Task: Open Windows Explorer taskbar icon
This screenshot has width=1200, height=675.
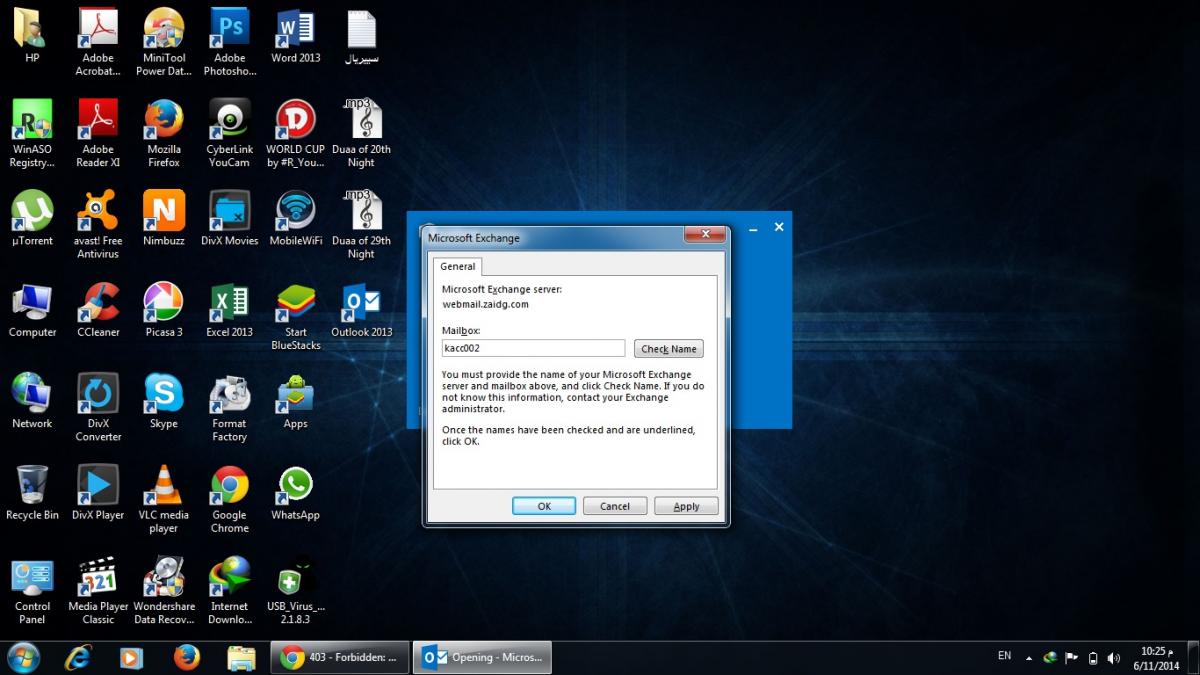Action: click(241, 657)
